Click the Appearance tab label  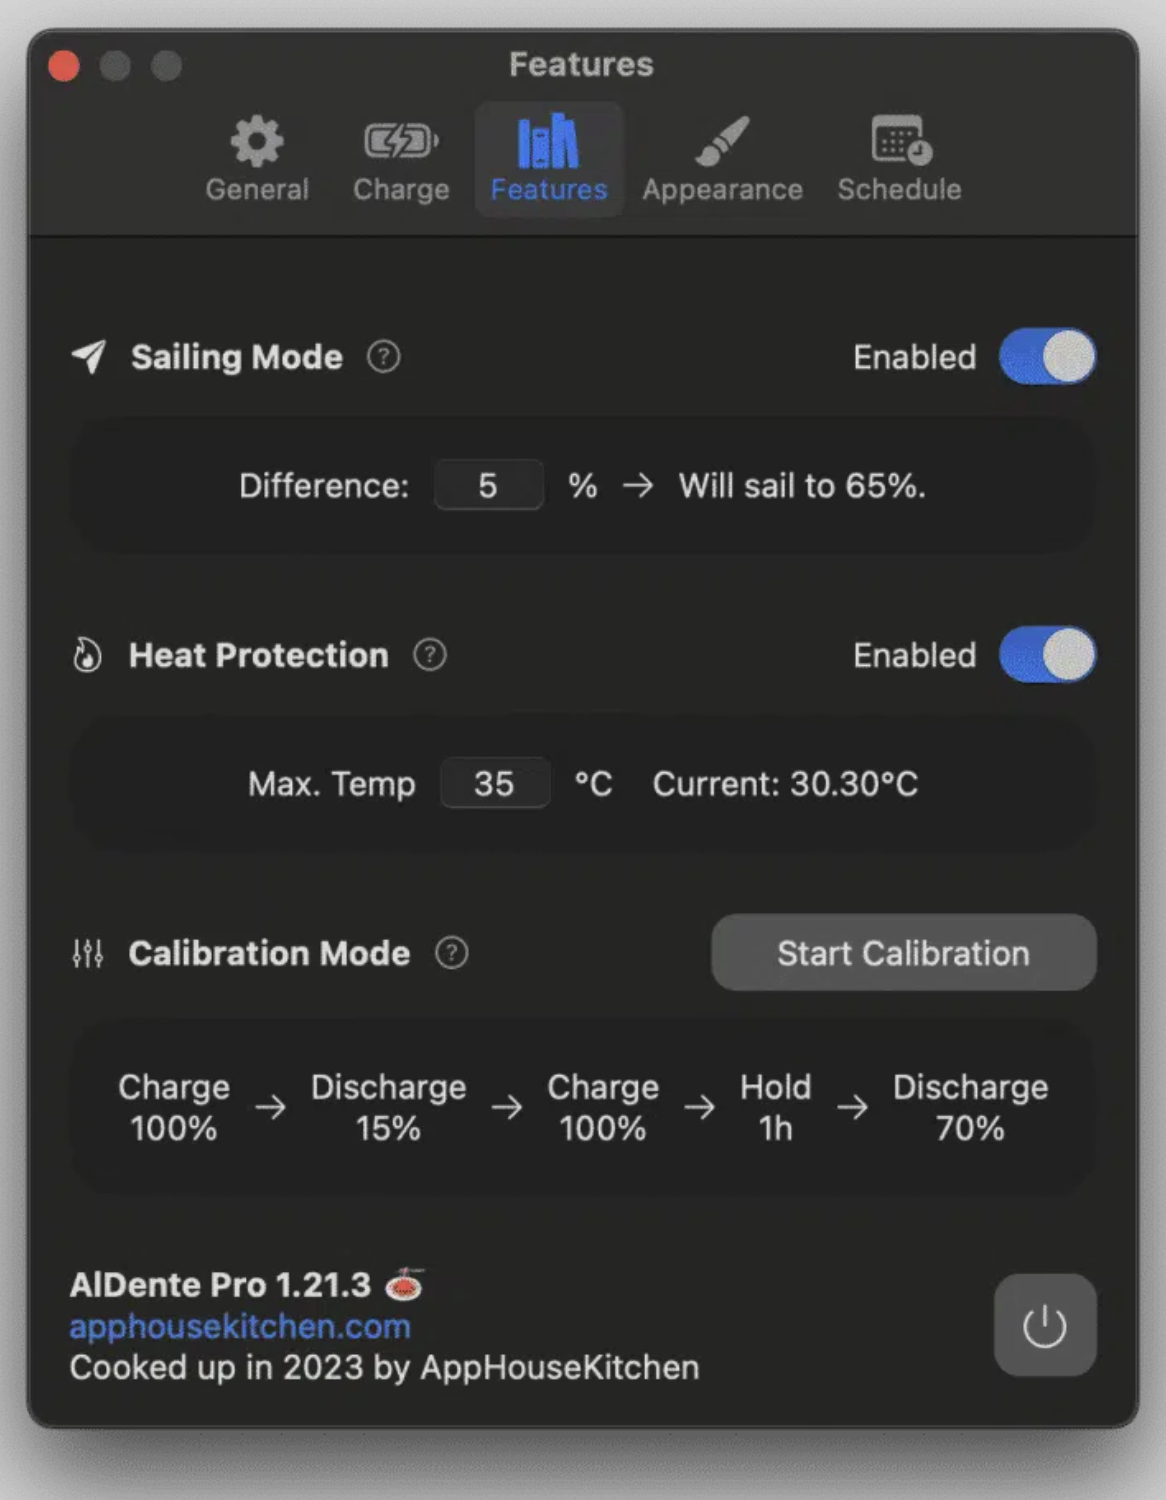[x=722, y=189]
